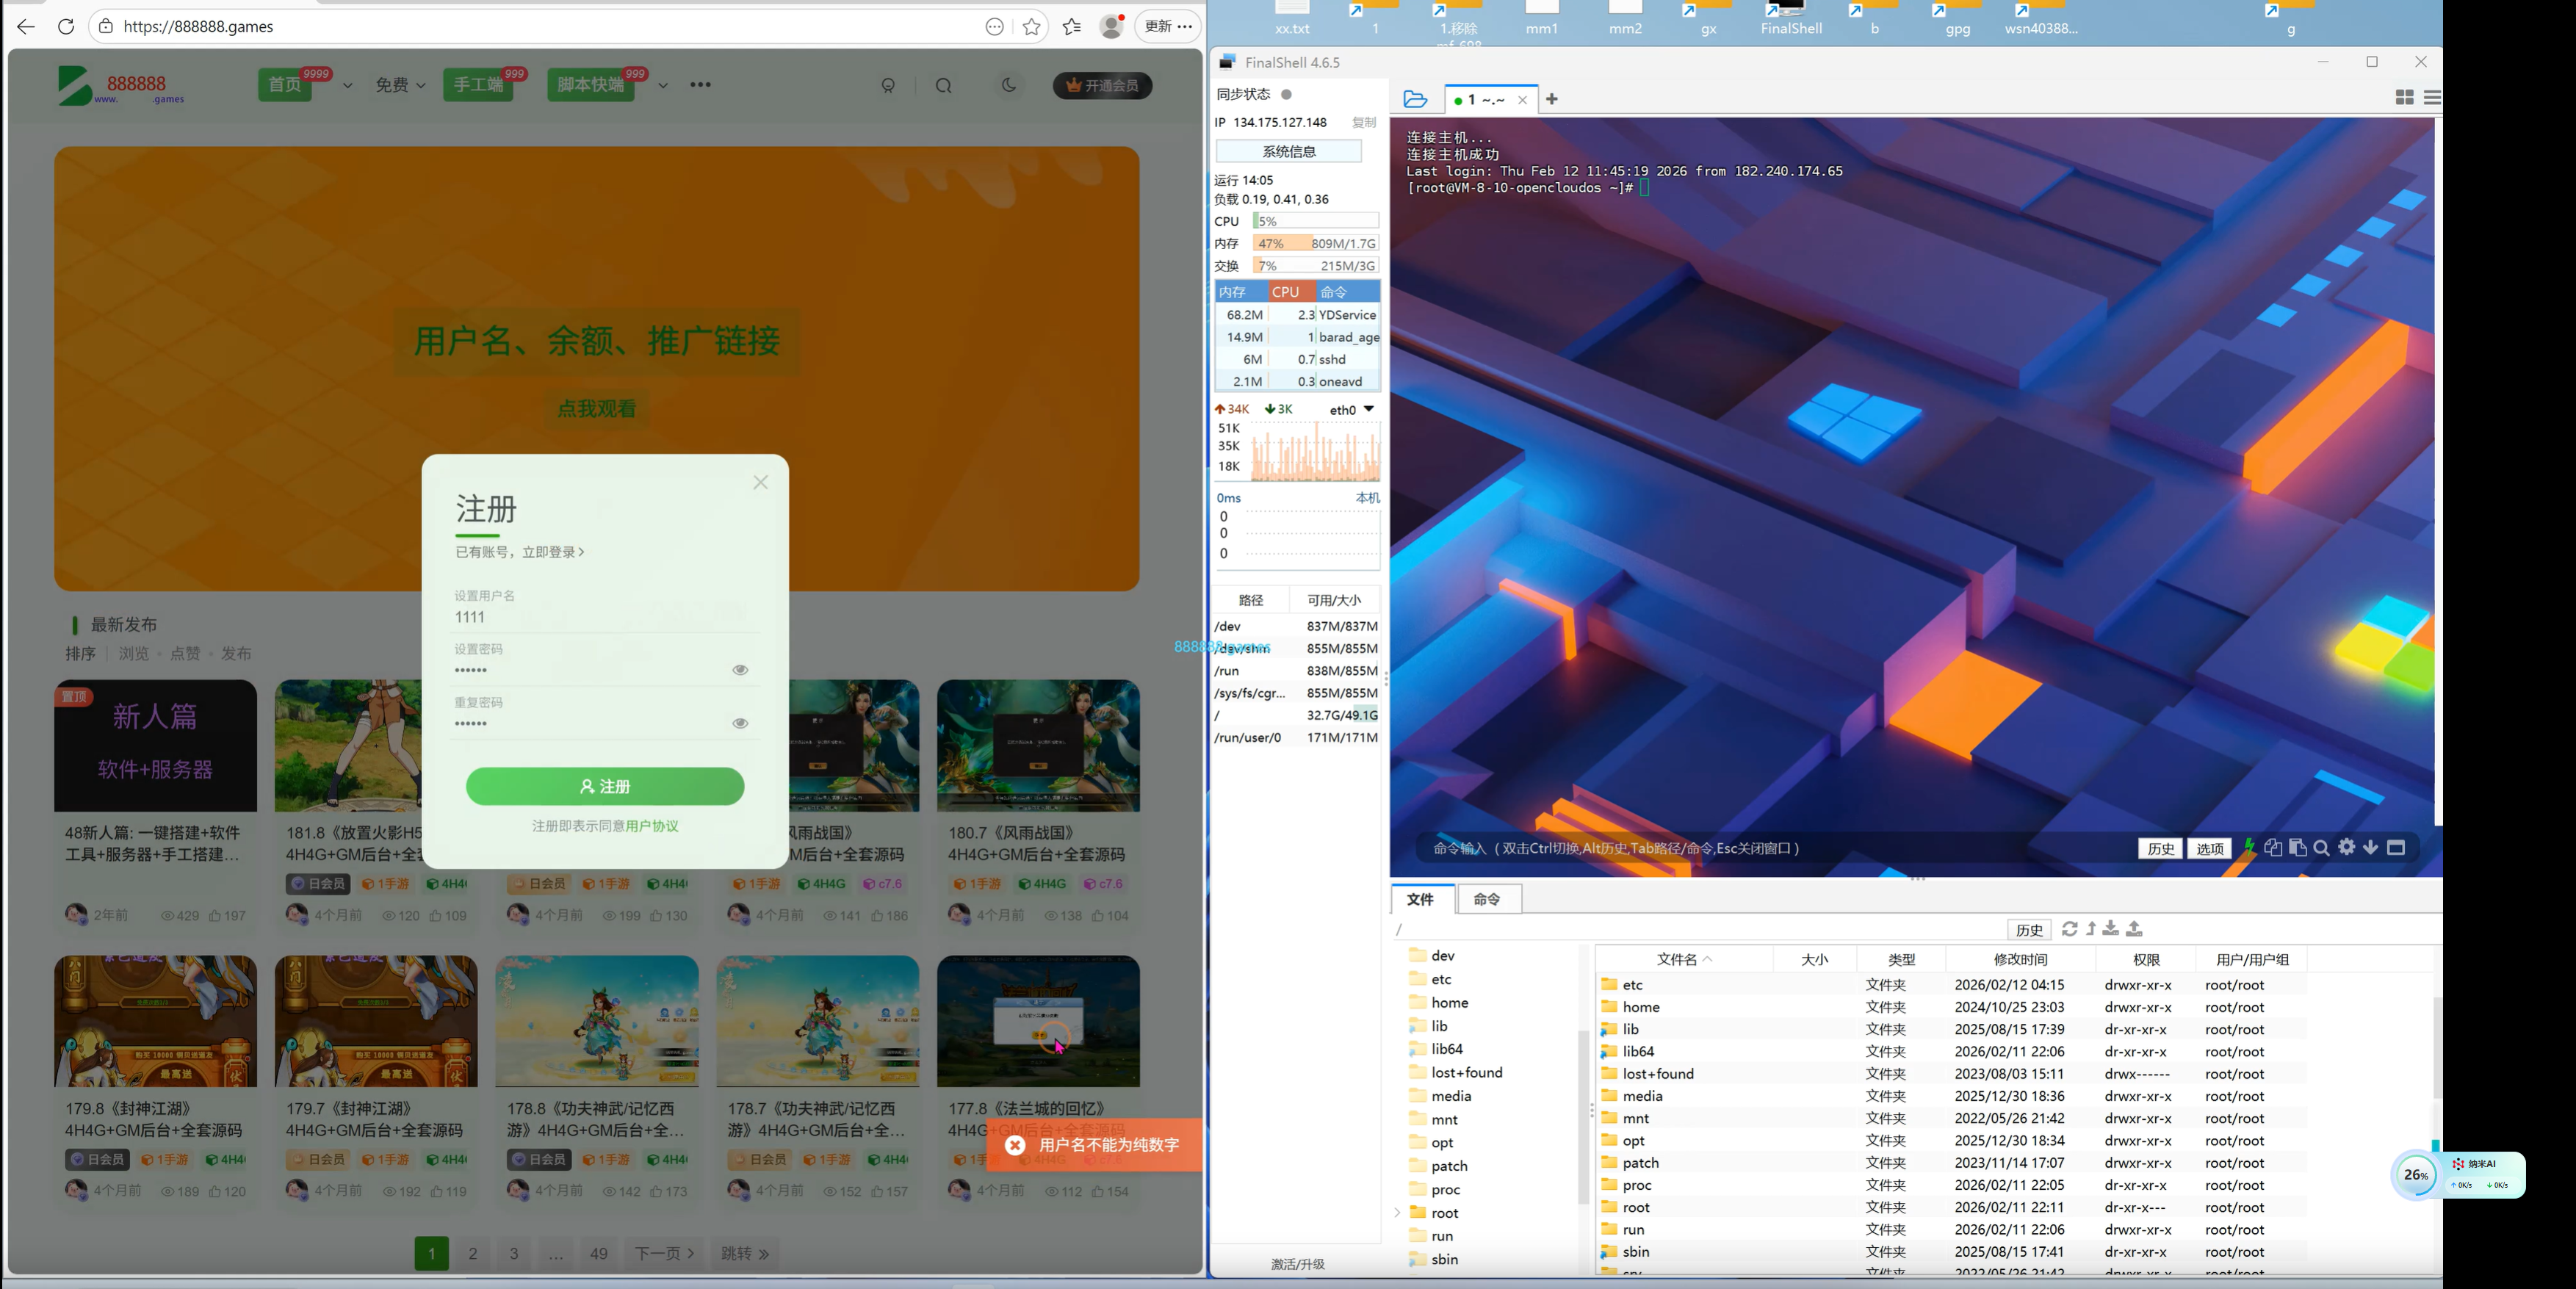
Task: Toggle dark mode moon icon on website
Action: tap(1009, 85)
